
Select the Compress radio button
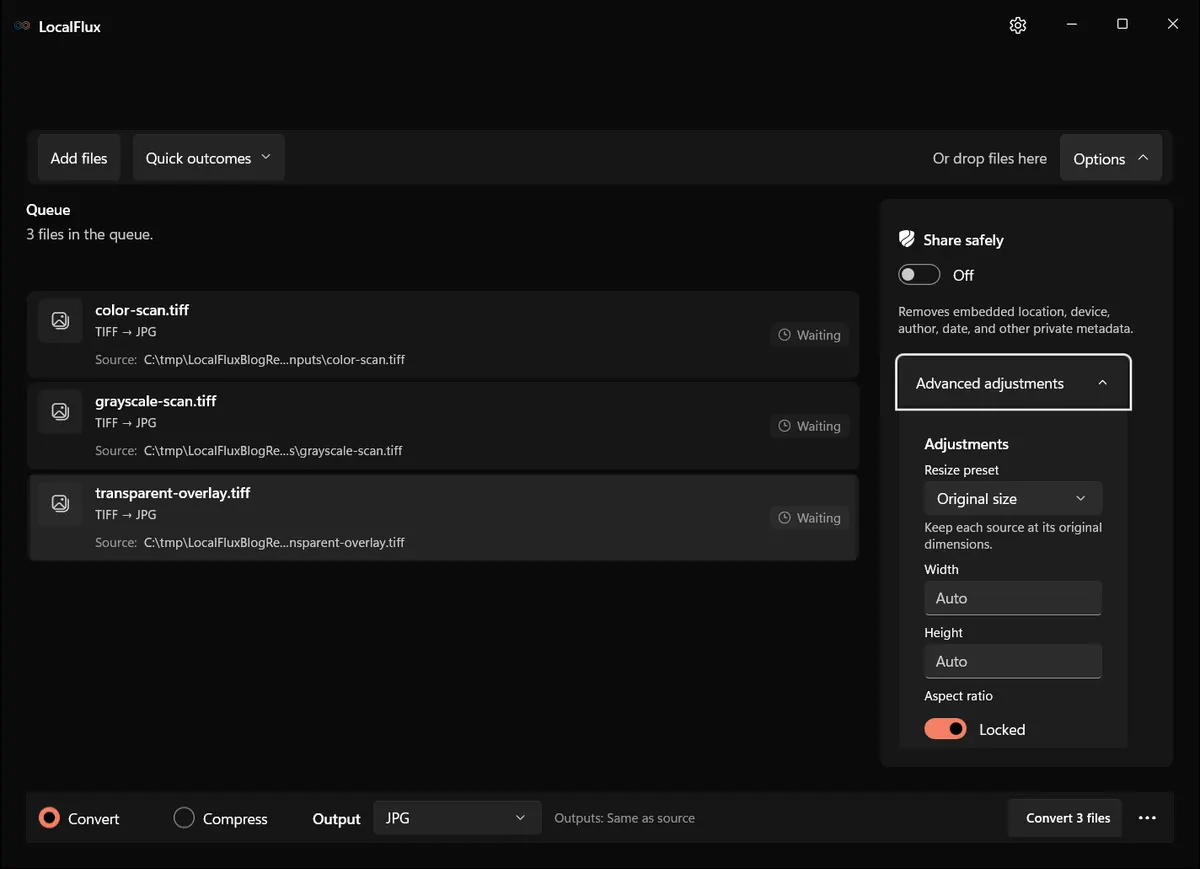point(184,818)
